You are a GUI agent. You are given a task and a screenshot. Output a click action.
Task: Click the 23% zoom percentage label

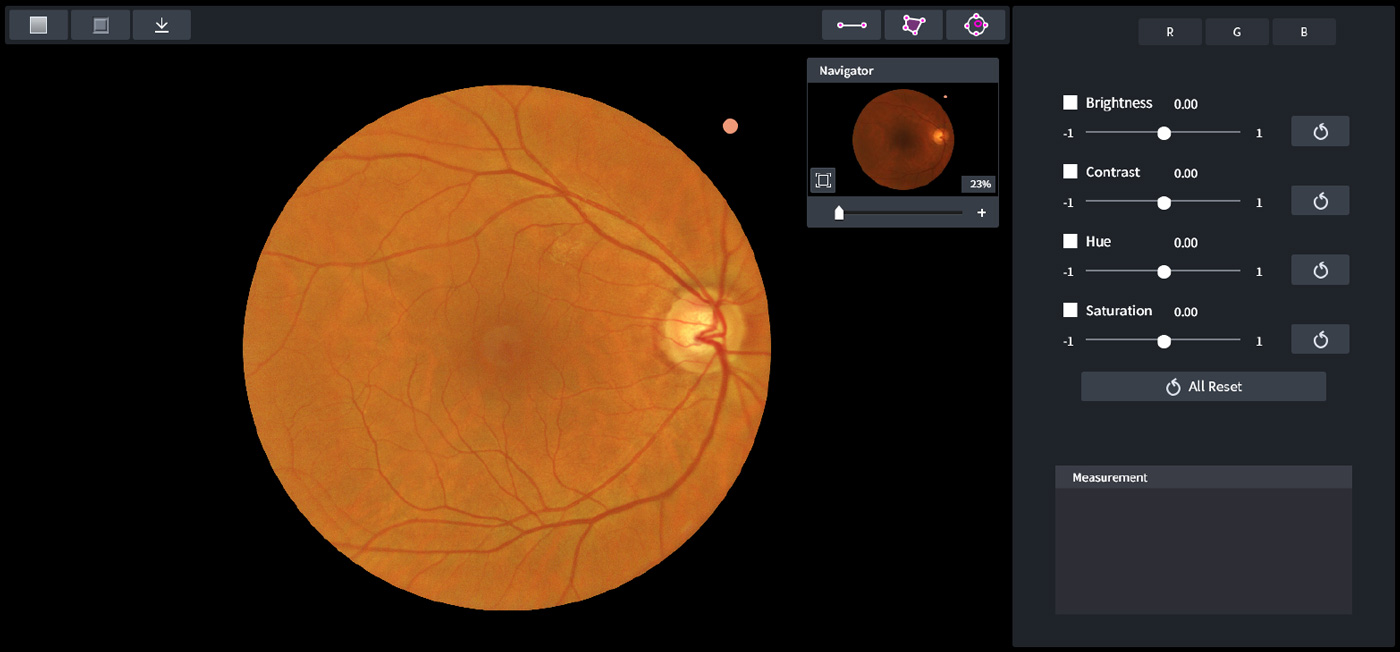pyautogui.click(x=978, y=184)
